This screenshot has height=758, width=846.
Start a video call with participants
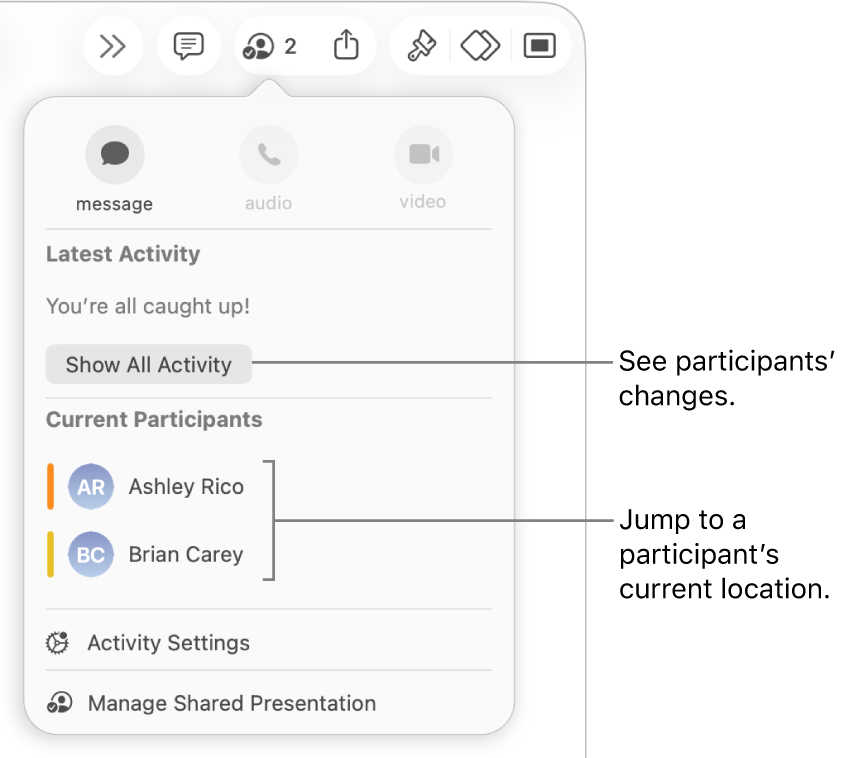(x=423, y=154)
